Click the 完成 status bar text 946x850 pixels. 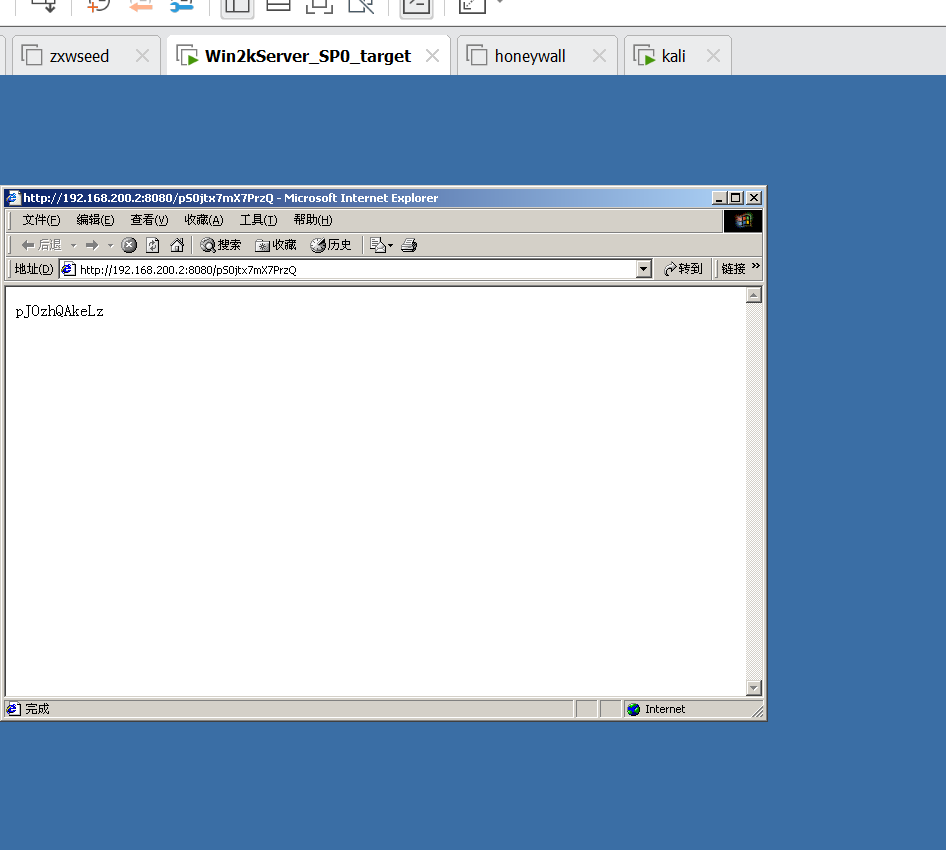(x=37, y=709)
